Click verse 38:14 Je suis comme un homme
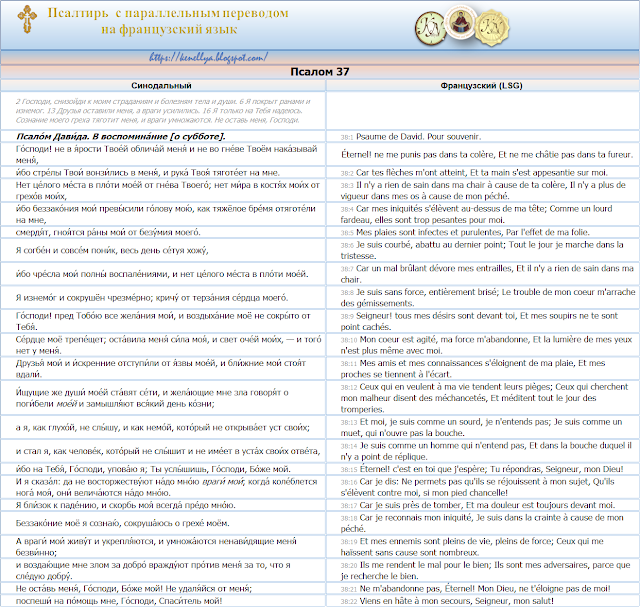The height and width of the screenshot is (607, 640). (486, 451)
